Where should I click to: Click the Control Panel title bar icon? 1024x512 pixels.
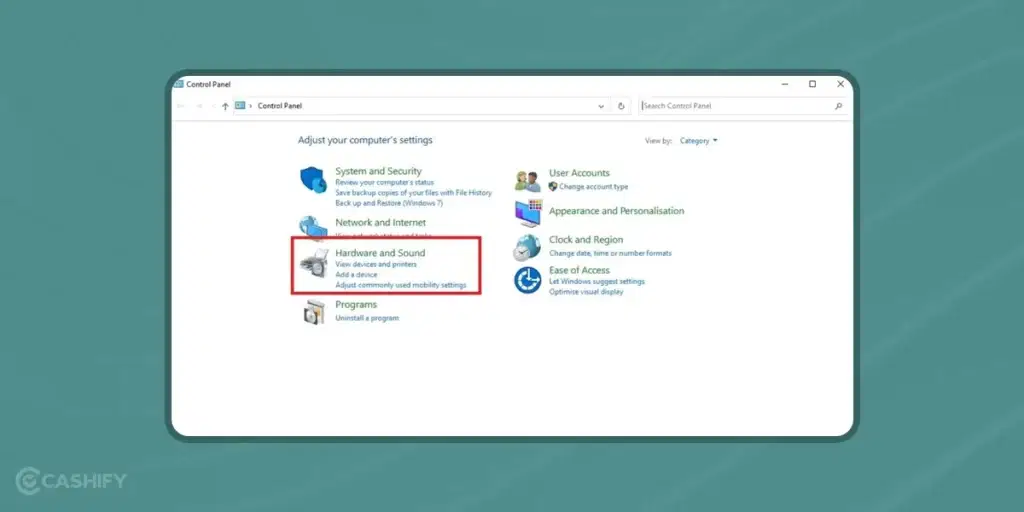coord(178,84)
